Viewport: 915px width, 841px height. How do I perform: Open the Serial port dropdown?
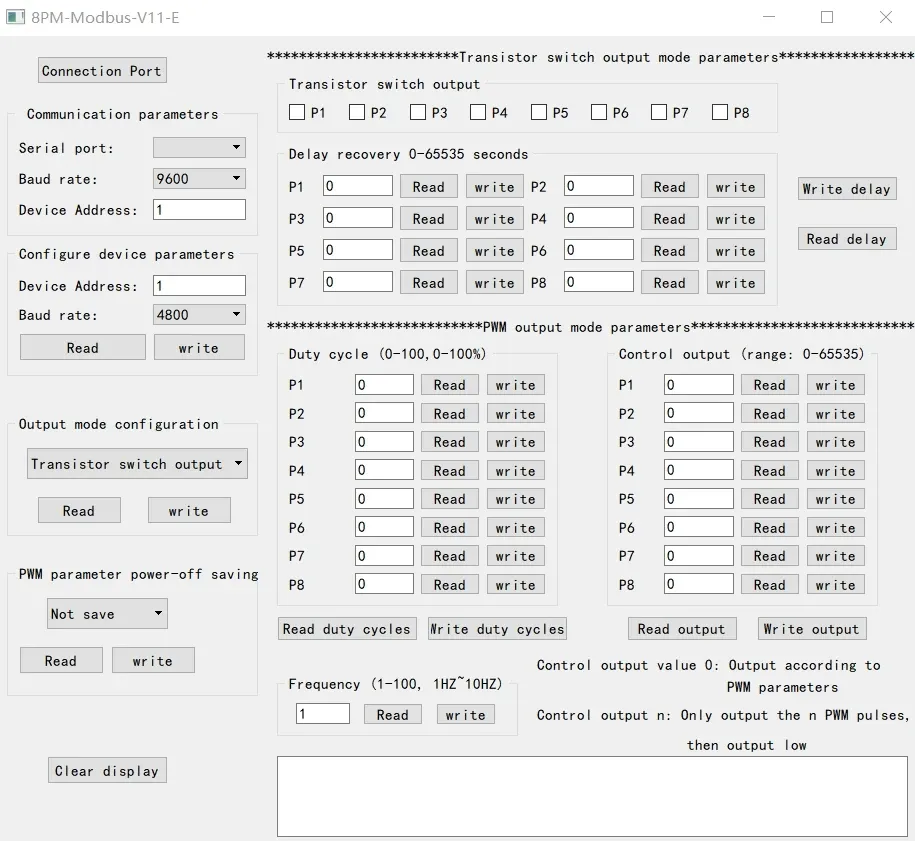click(199, 148)
